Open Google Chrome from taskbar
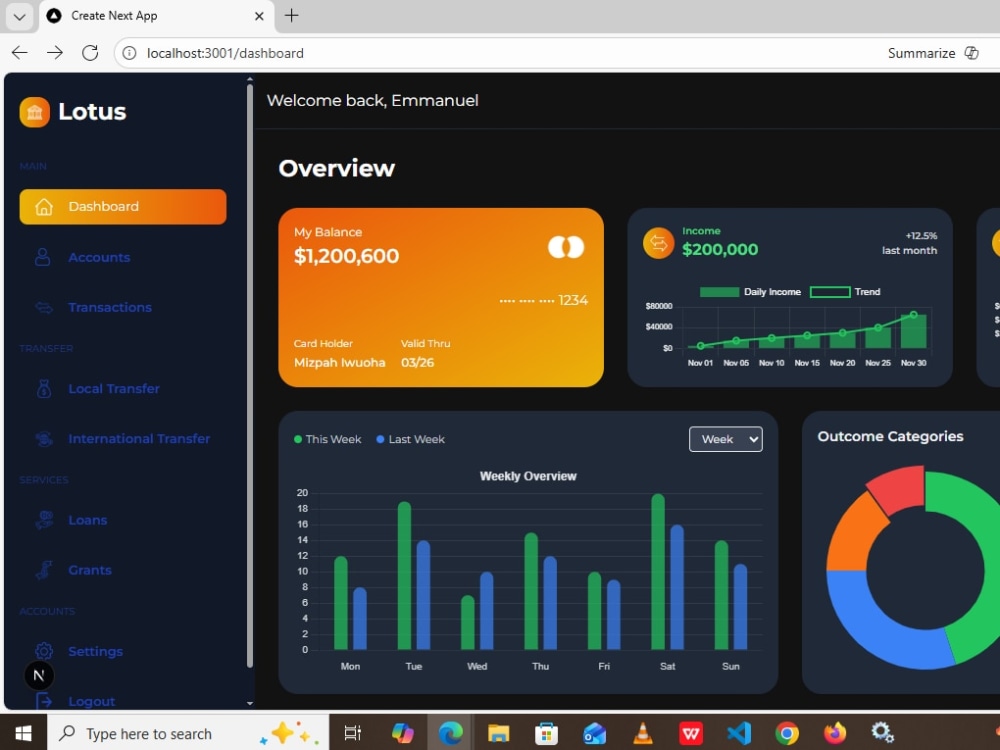This screenshot has width=1000, height=750. pyautogui.click(x=787, y=733)
